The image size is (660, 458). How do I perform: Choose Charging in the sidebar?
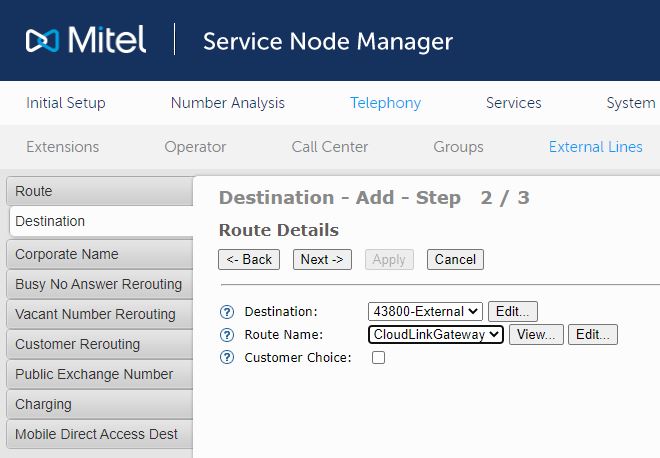click(x=97, y=404)
